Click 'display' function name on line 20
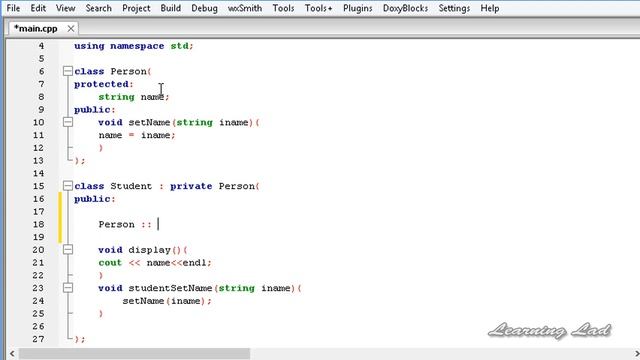The image size is (640, 360). coord(149,250)
